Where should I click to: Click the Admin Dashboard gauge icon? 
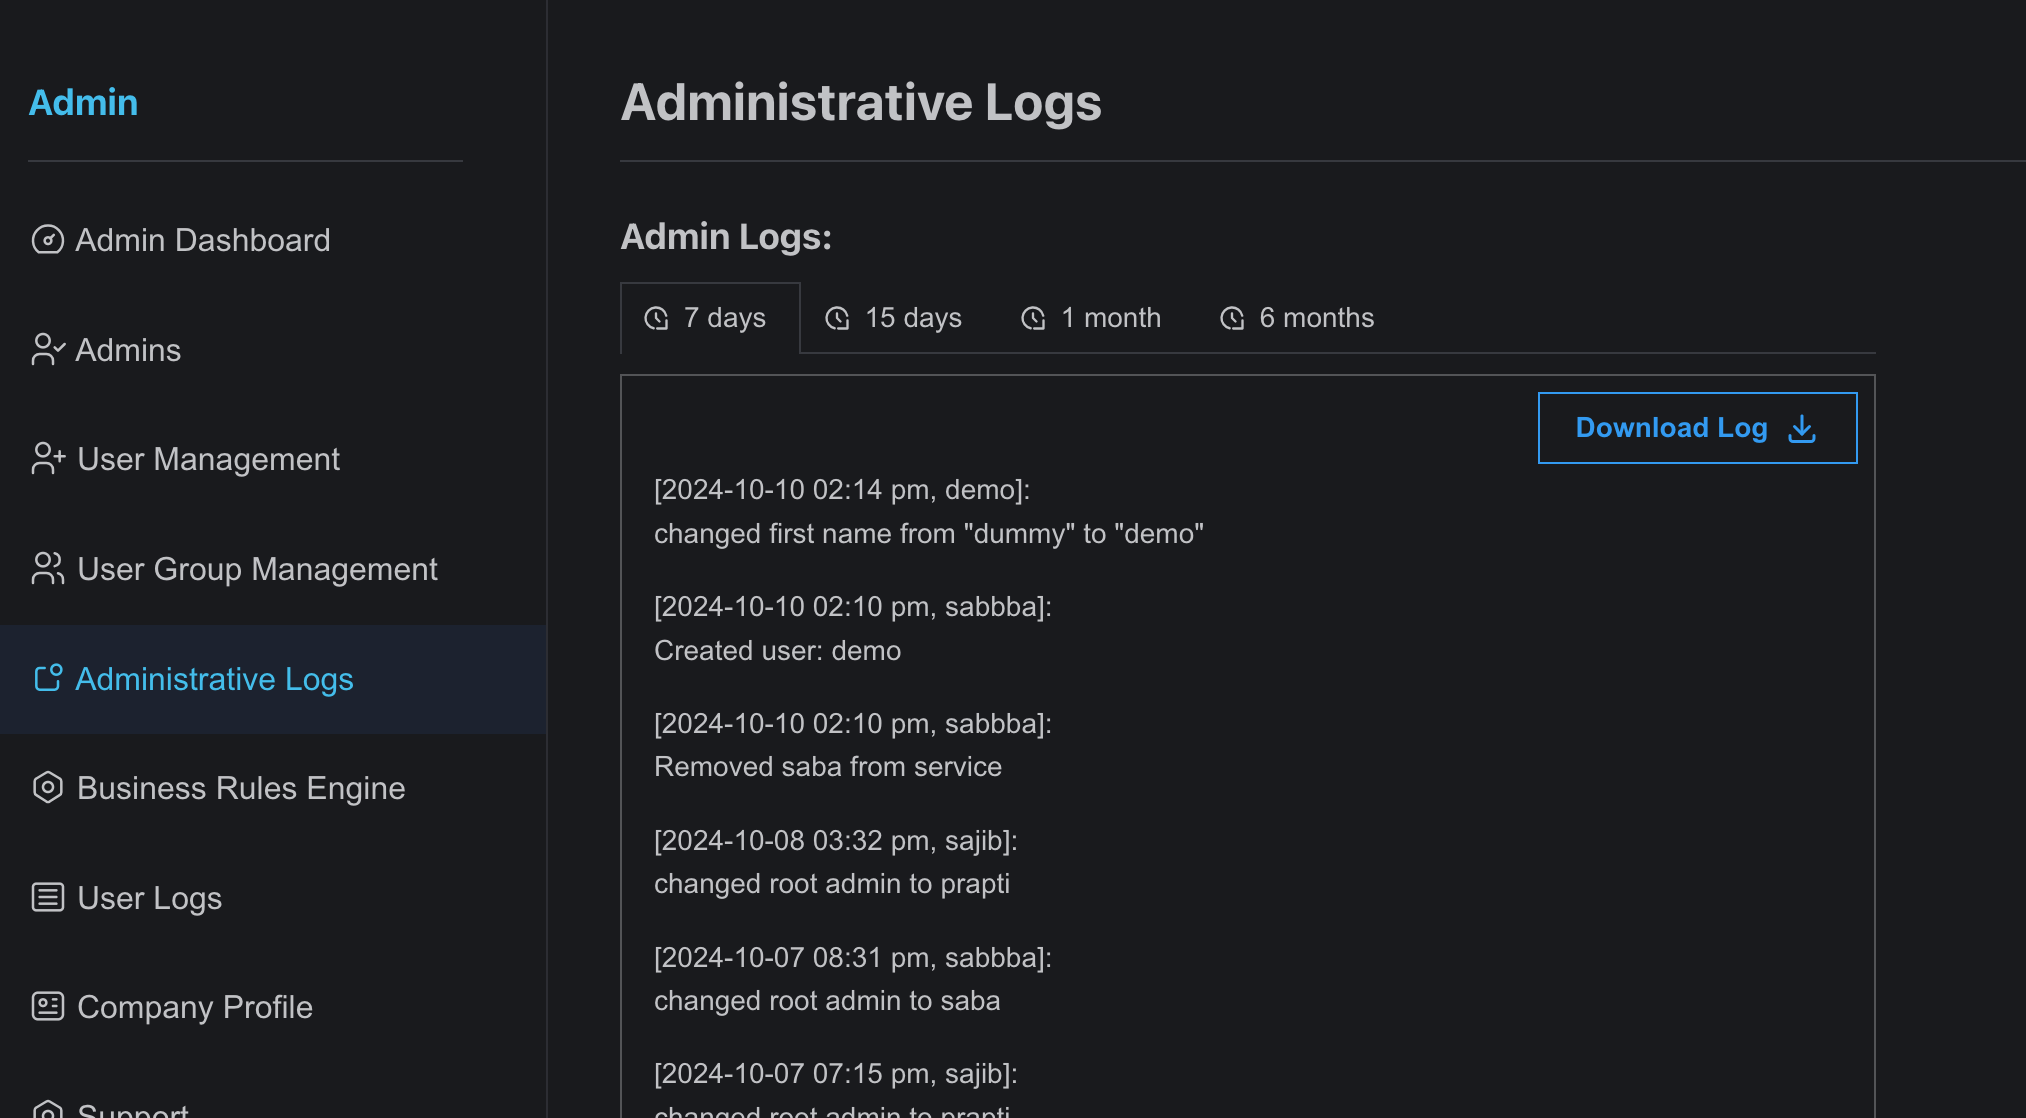coord(48,240)
